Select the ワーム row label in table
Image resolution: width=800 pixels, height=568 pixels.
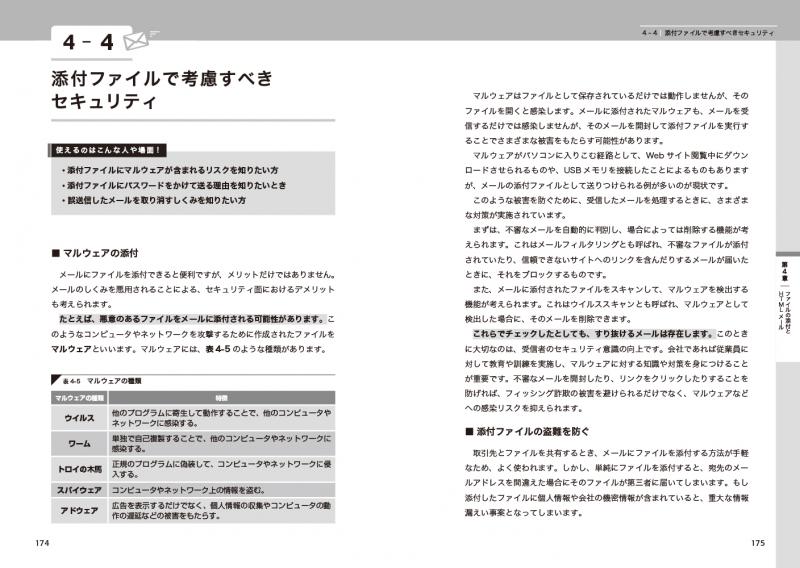point(78,444)
